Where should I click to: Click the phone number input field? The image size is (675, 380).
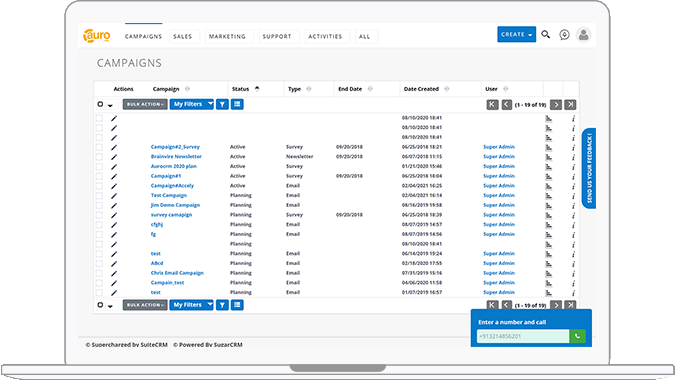pos(523,336)
